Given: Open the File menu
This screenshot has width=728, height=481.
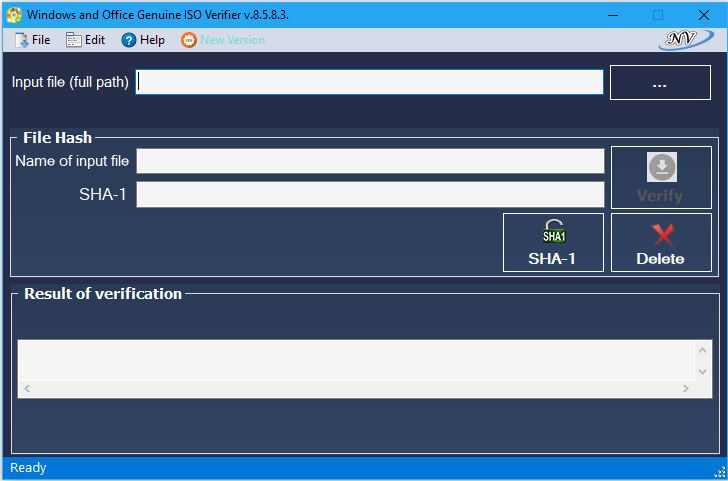Looking at the screenshot, I should coord(32,40).
